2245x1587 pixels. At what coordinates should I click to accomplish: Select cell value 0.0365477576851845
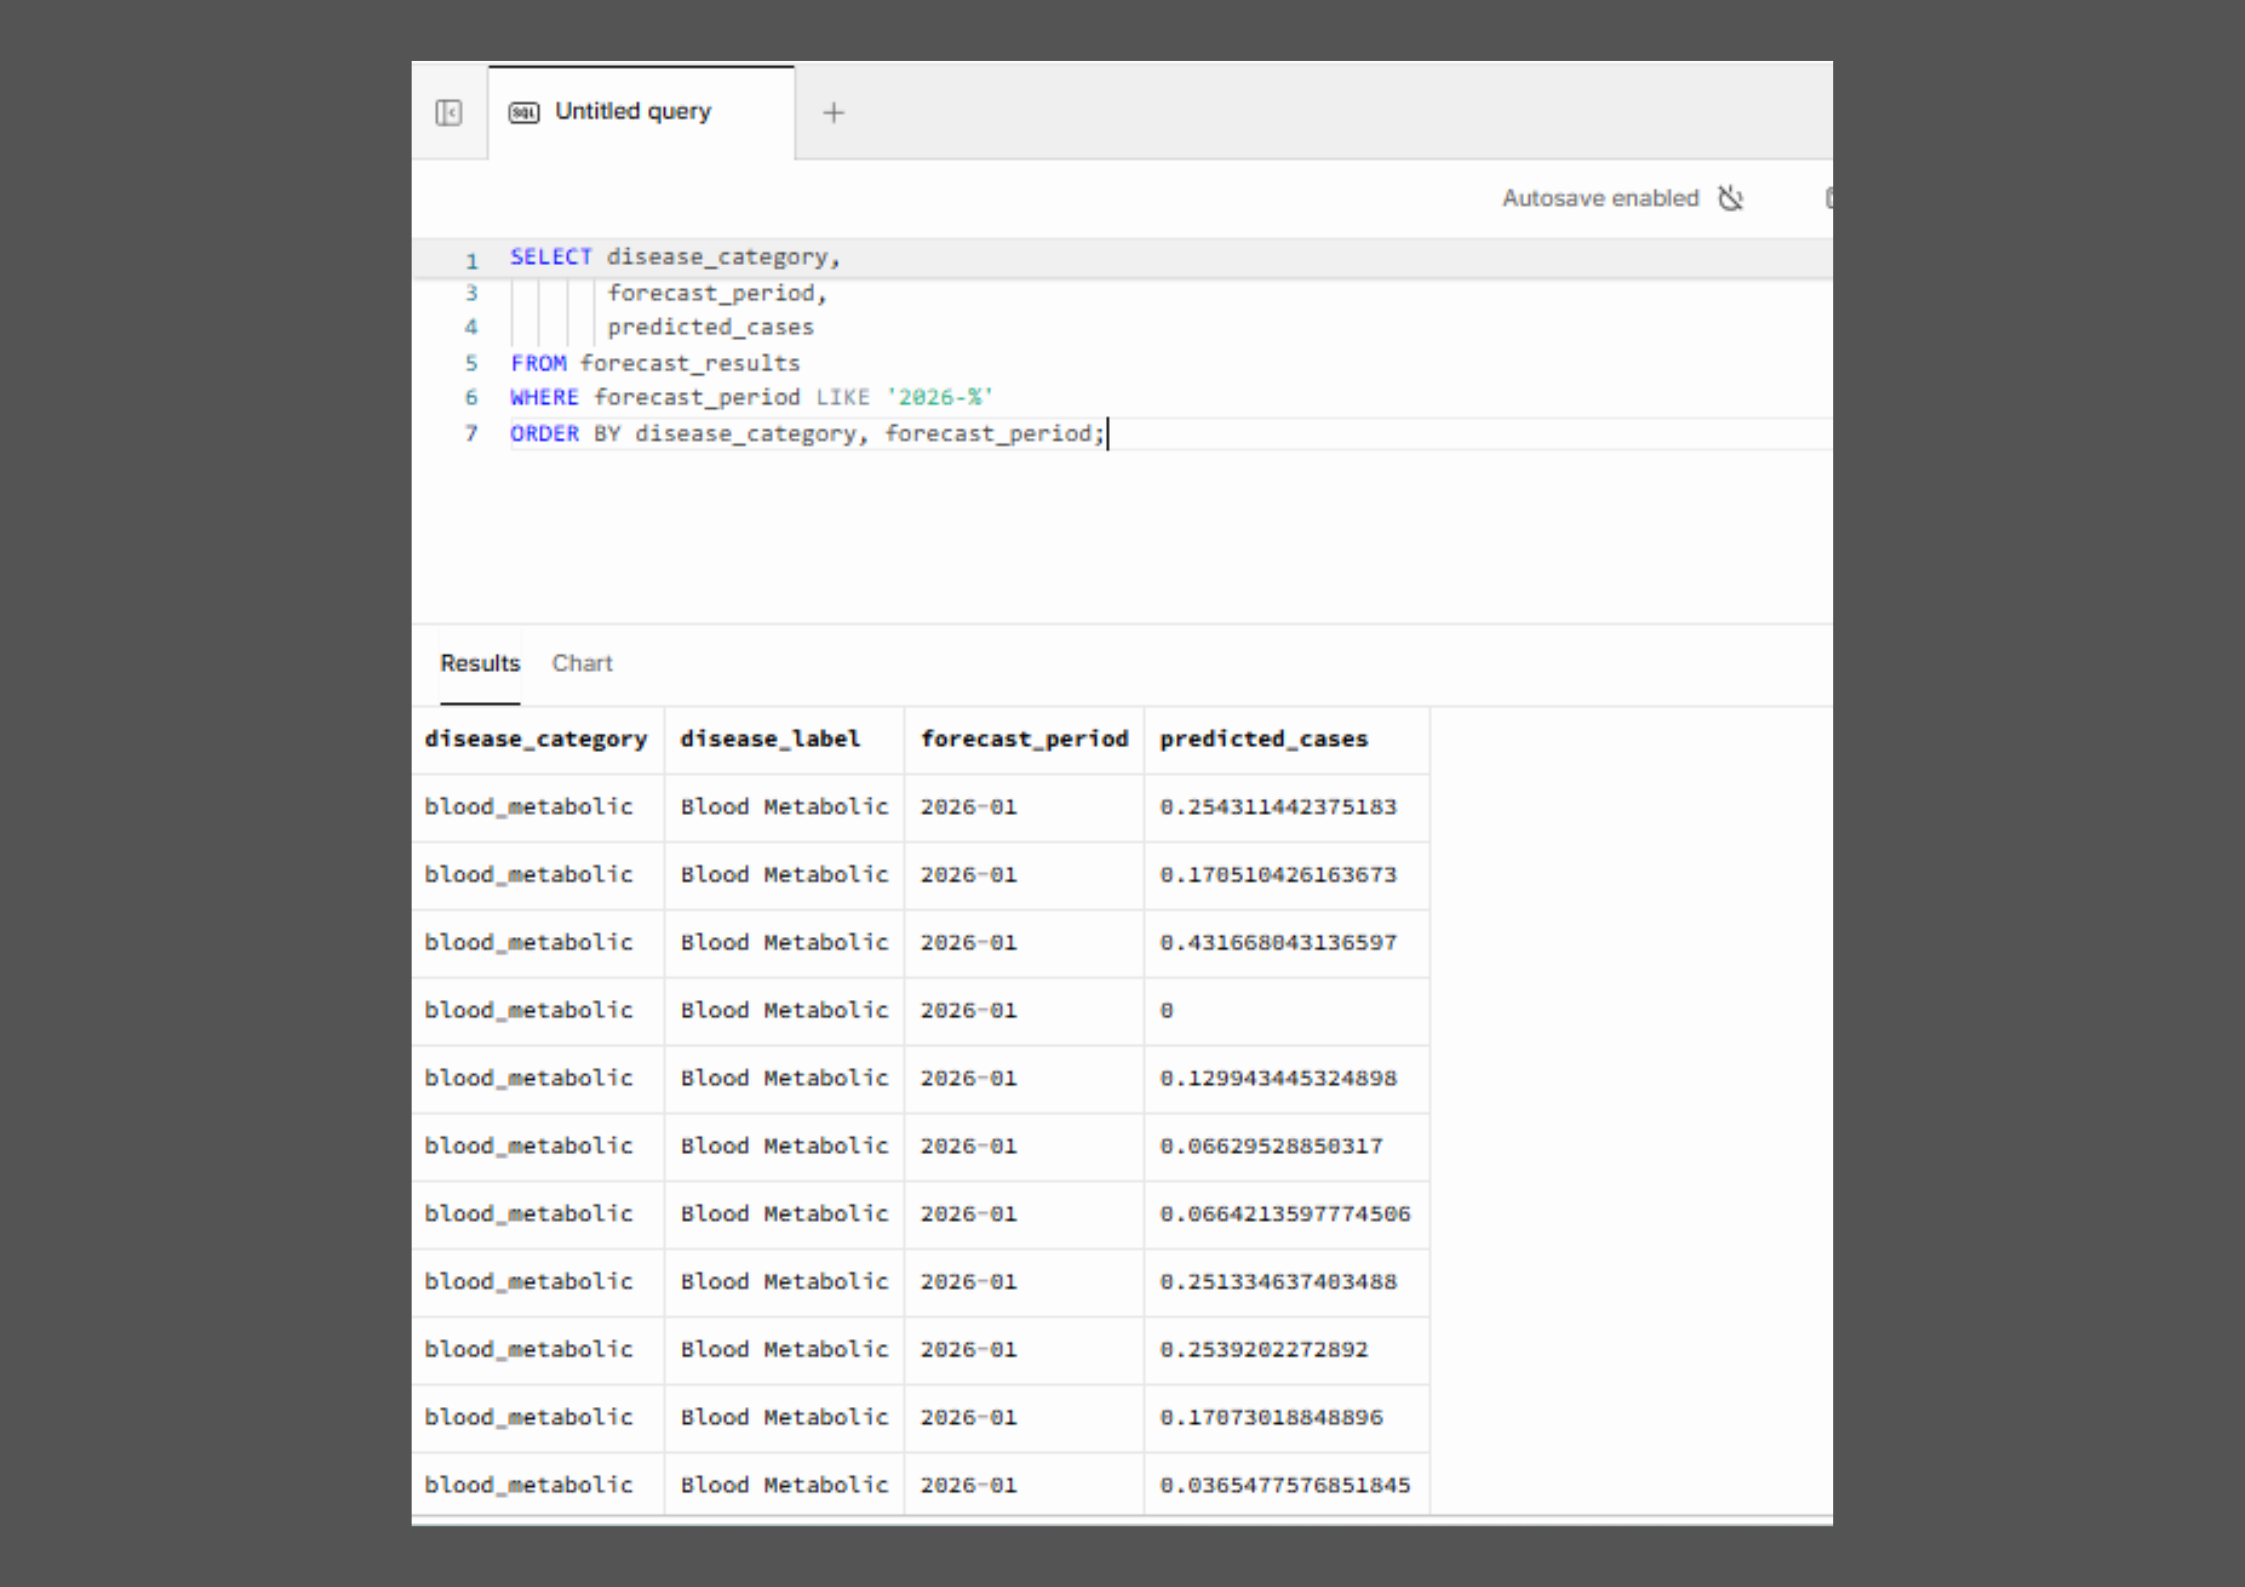(x=1285, y=1487)
